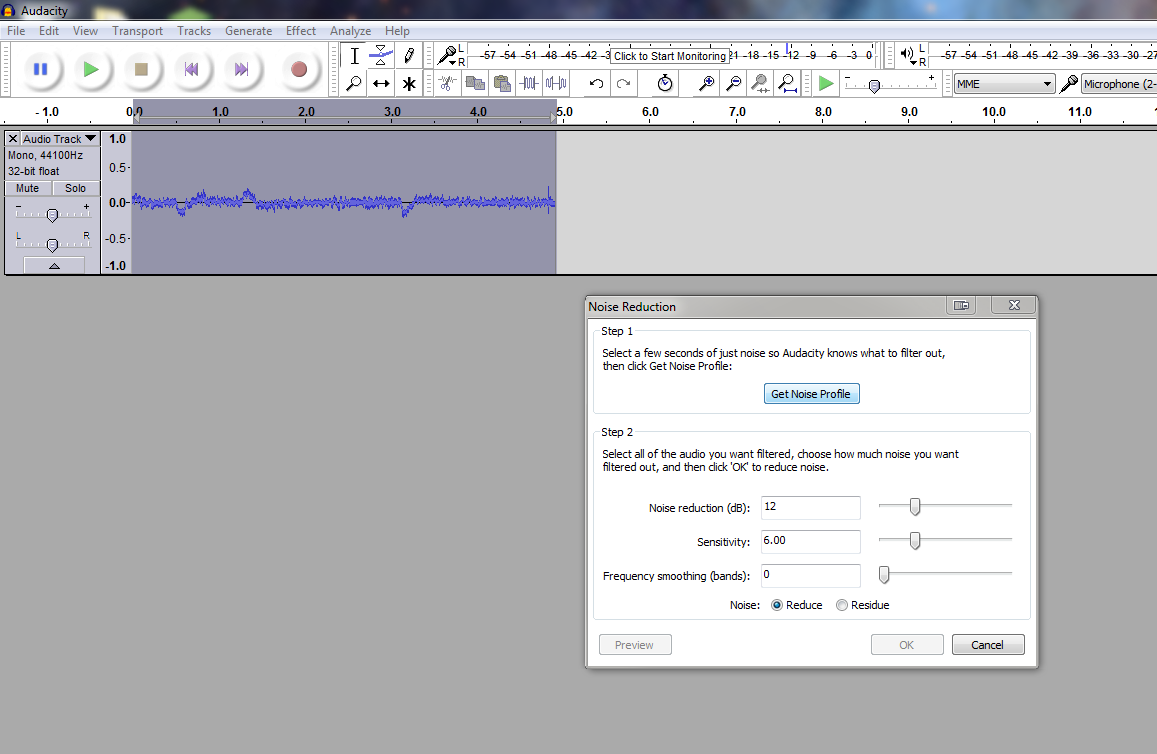Click the playback meter speaker icon
The image size is (1157, 754).
tap(908, 55)
